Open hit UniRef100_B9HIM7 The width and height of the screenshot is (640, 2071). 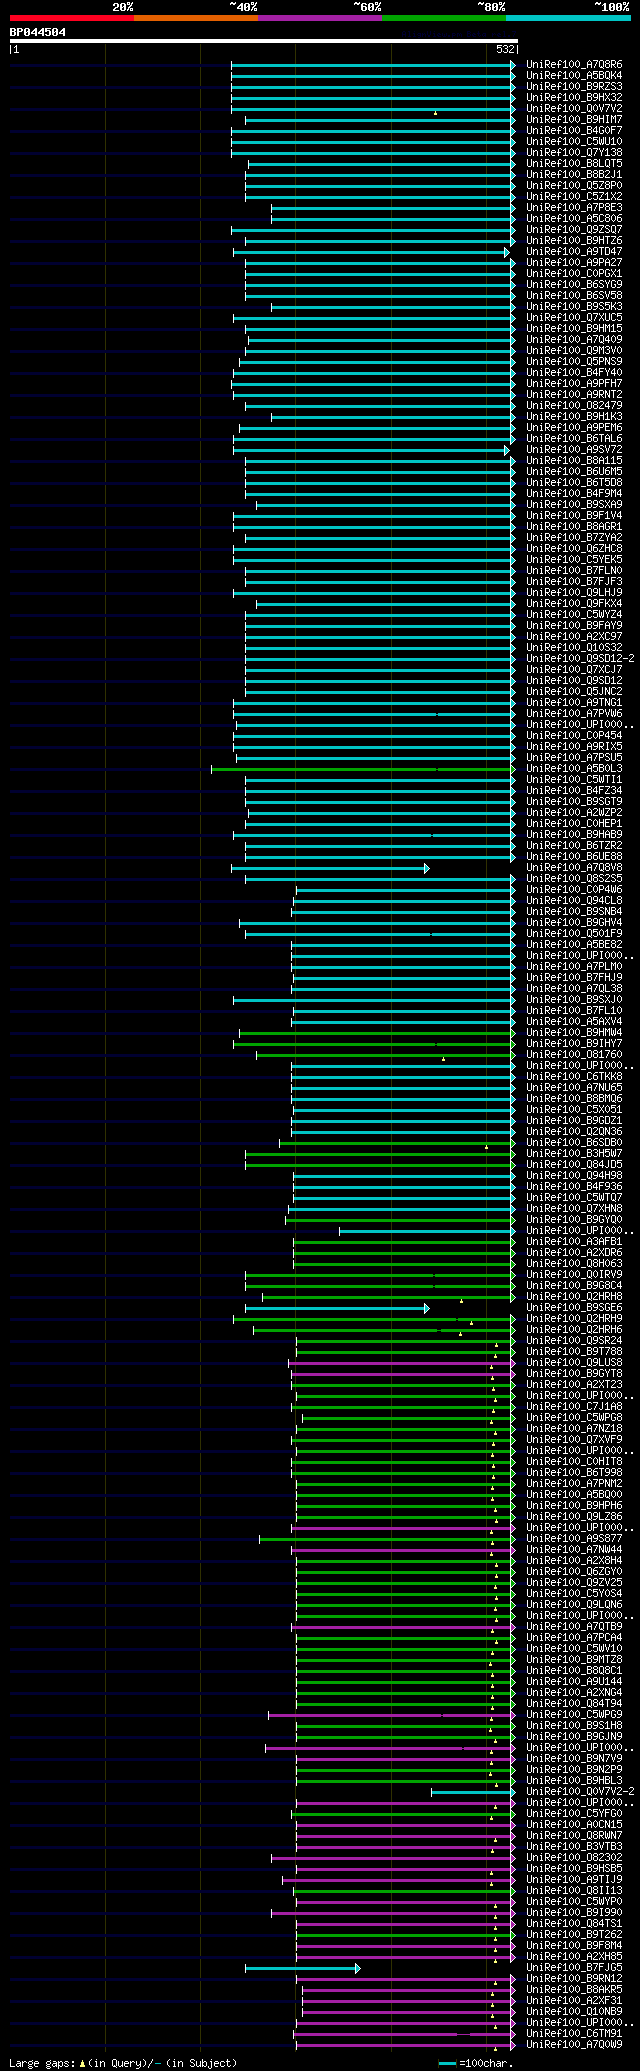point(574,119)
